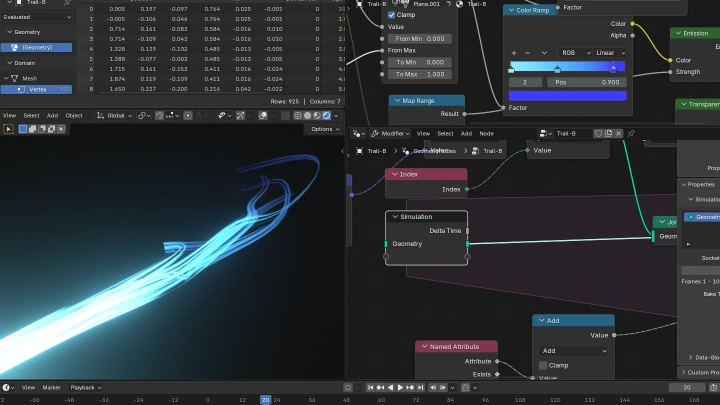Click the Color Ramp Pos 0.900 field
The width and height of the screenshot is (720, 405).
587,82
